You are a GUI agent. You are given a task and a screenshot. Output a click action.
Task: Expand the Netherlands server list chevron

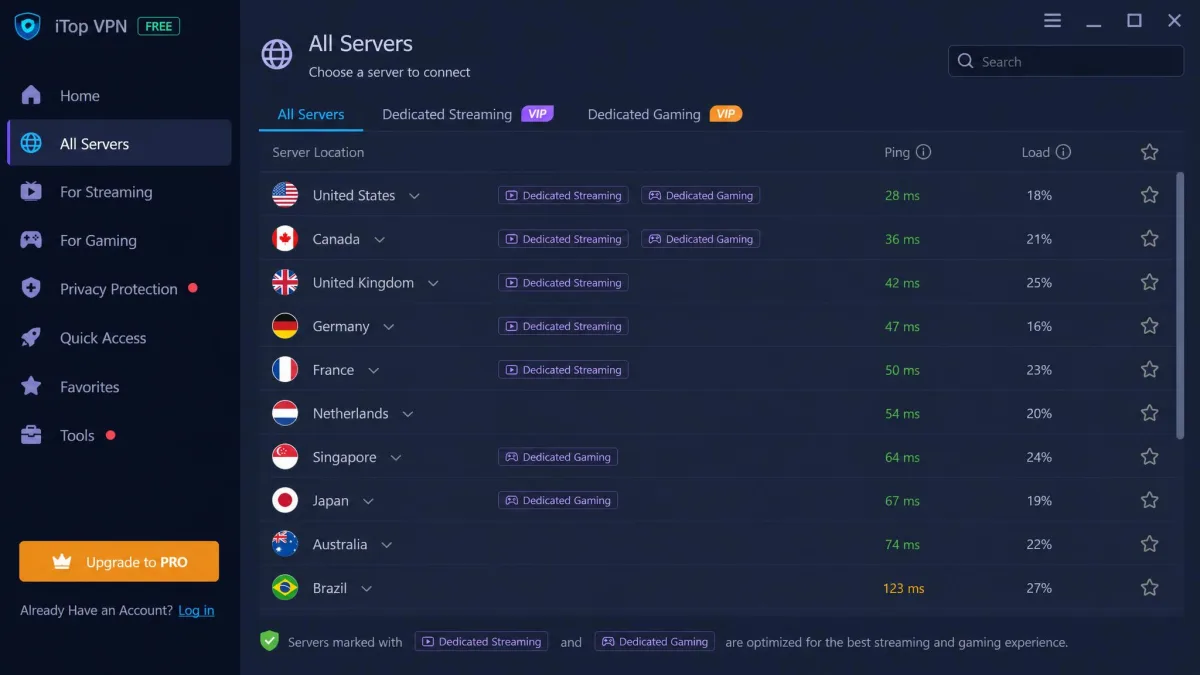pos(408,414)
